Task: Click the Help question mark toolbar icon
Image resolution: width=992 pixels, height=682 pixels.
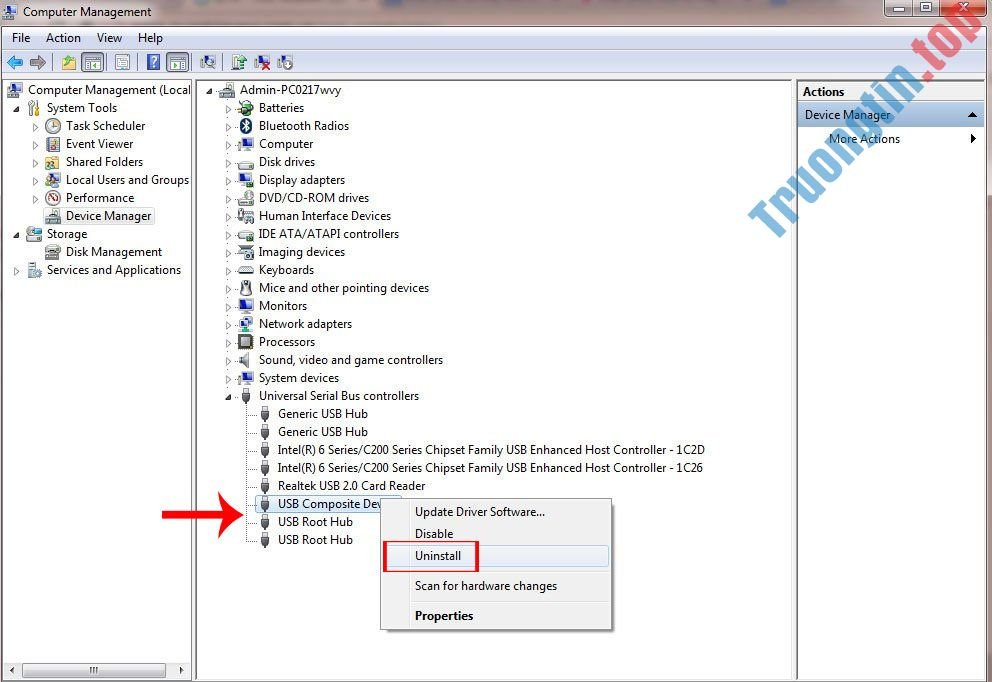Action: (153, 62)
